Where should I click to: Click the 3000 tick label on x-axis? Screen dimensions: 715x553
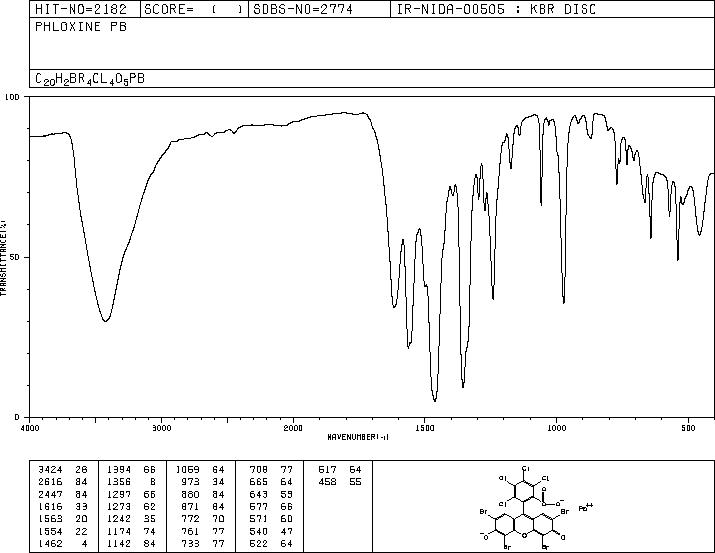pyautogui.click(x=161, y=428)
